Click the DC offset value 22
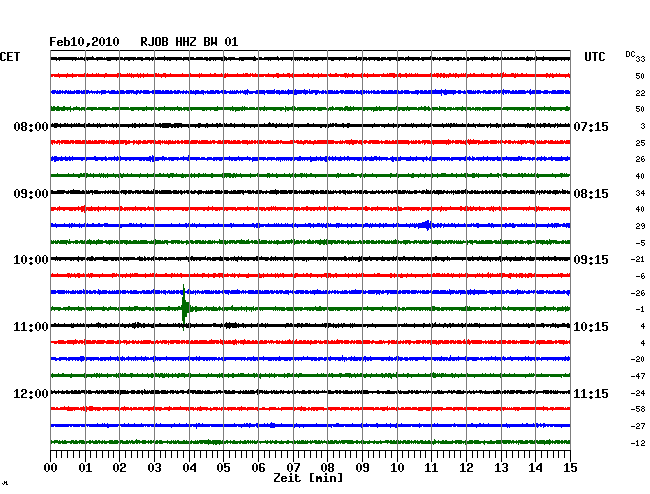Viewport: 650px width, 494px height. coord(640,93)
